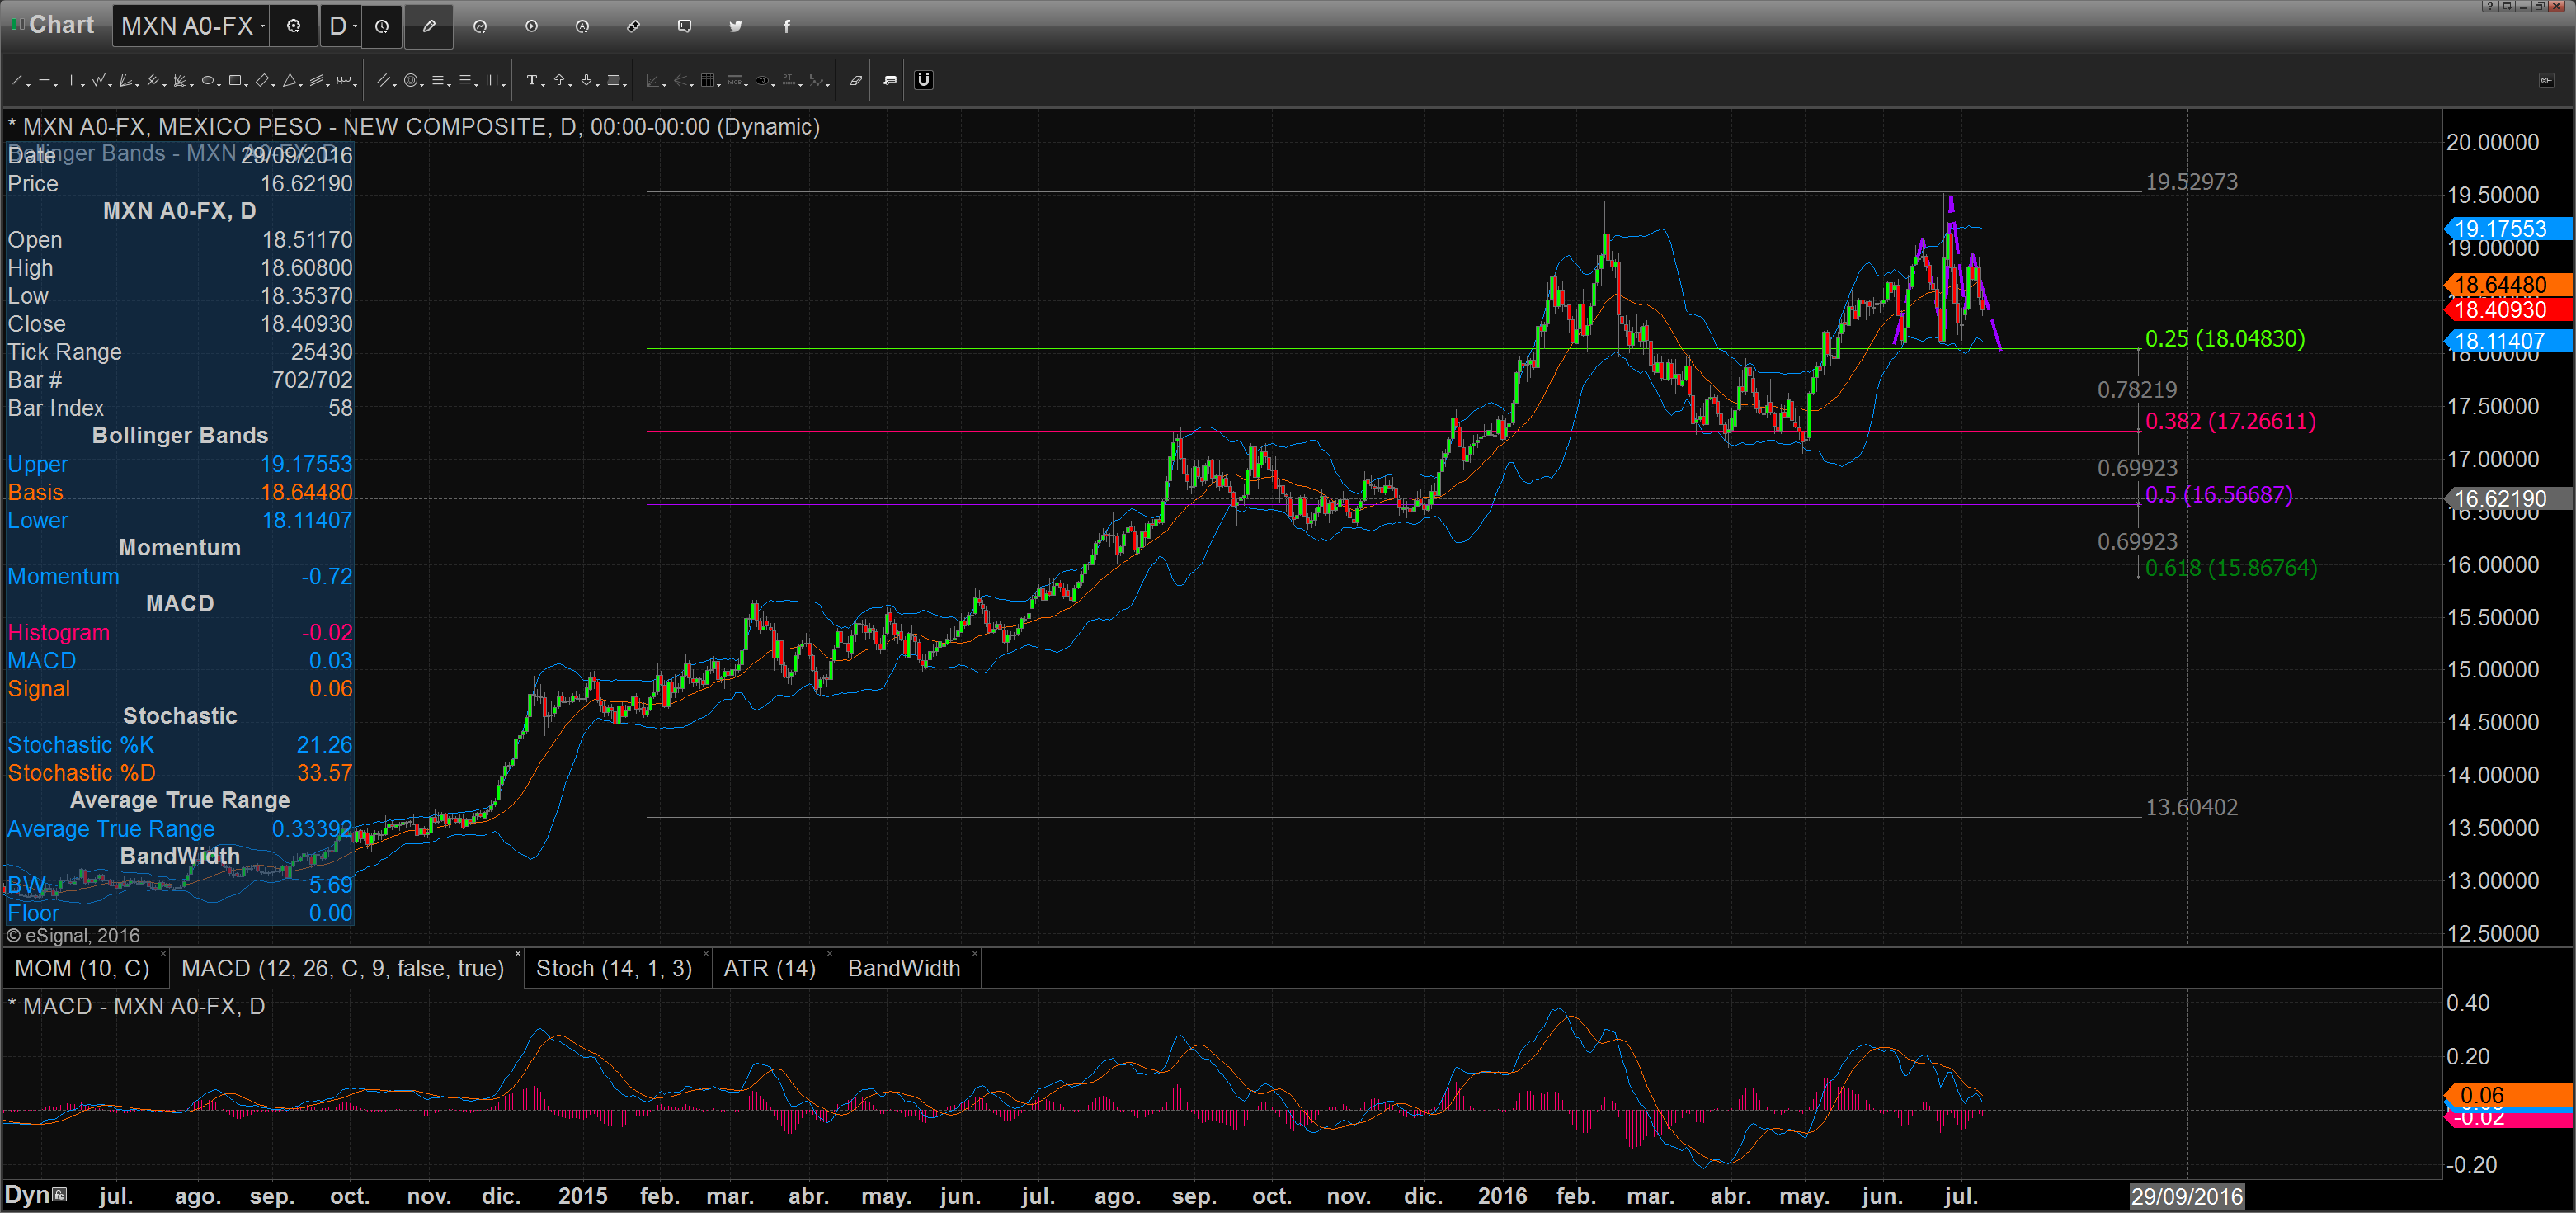The image size is (2576, 1213).
Task: Close the Stoch (14, 1, 3) tab
Action: (707, 954)
